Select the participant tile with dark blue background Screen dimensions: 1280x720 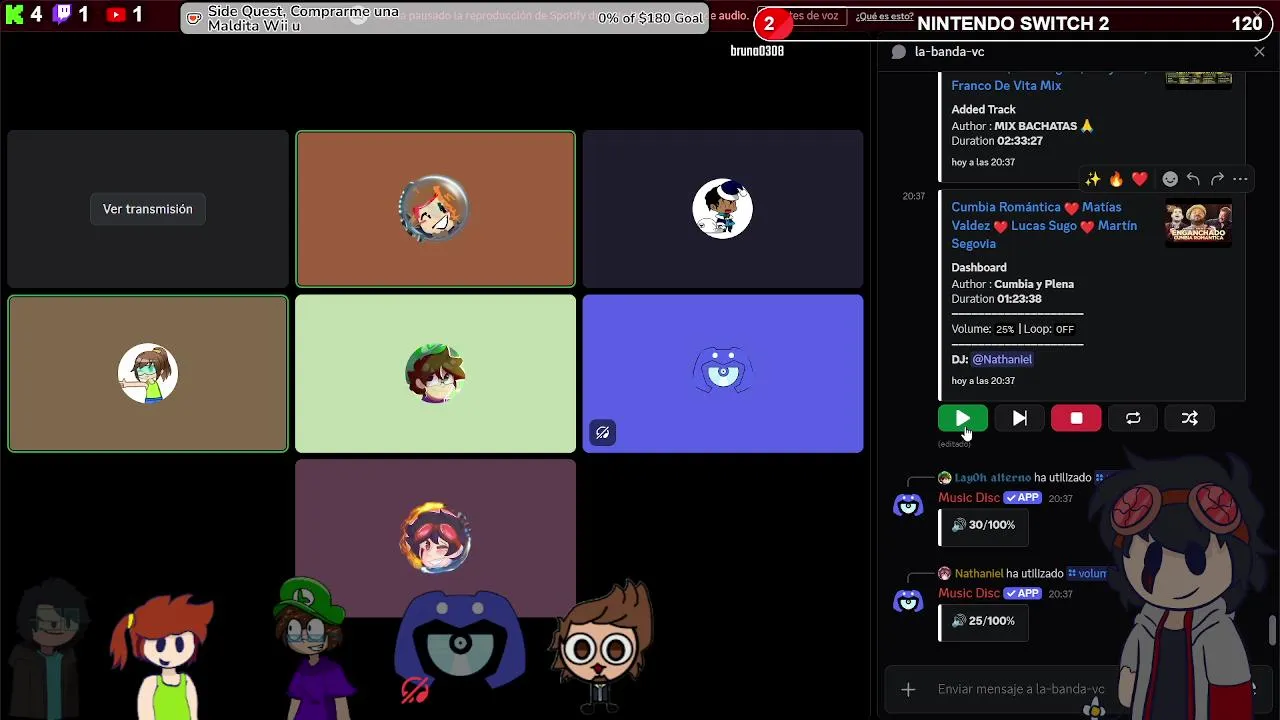click(723, 209)
